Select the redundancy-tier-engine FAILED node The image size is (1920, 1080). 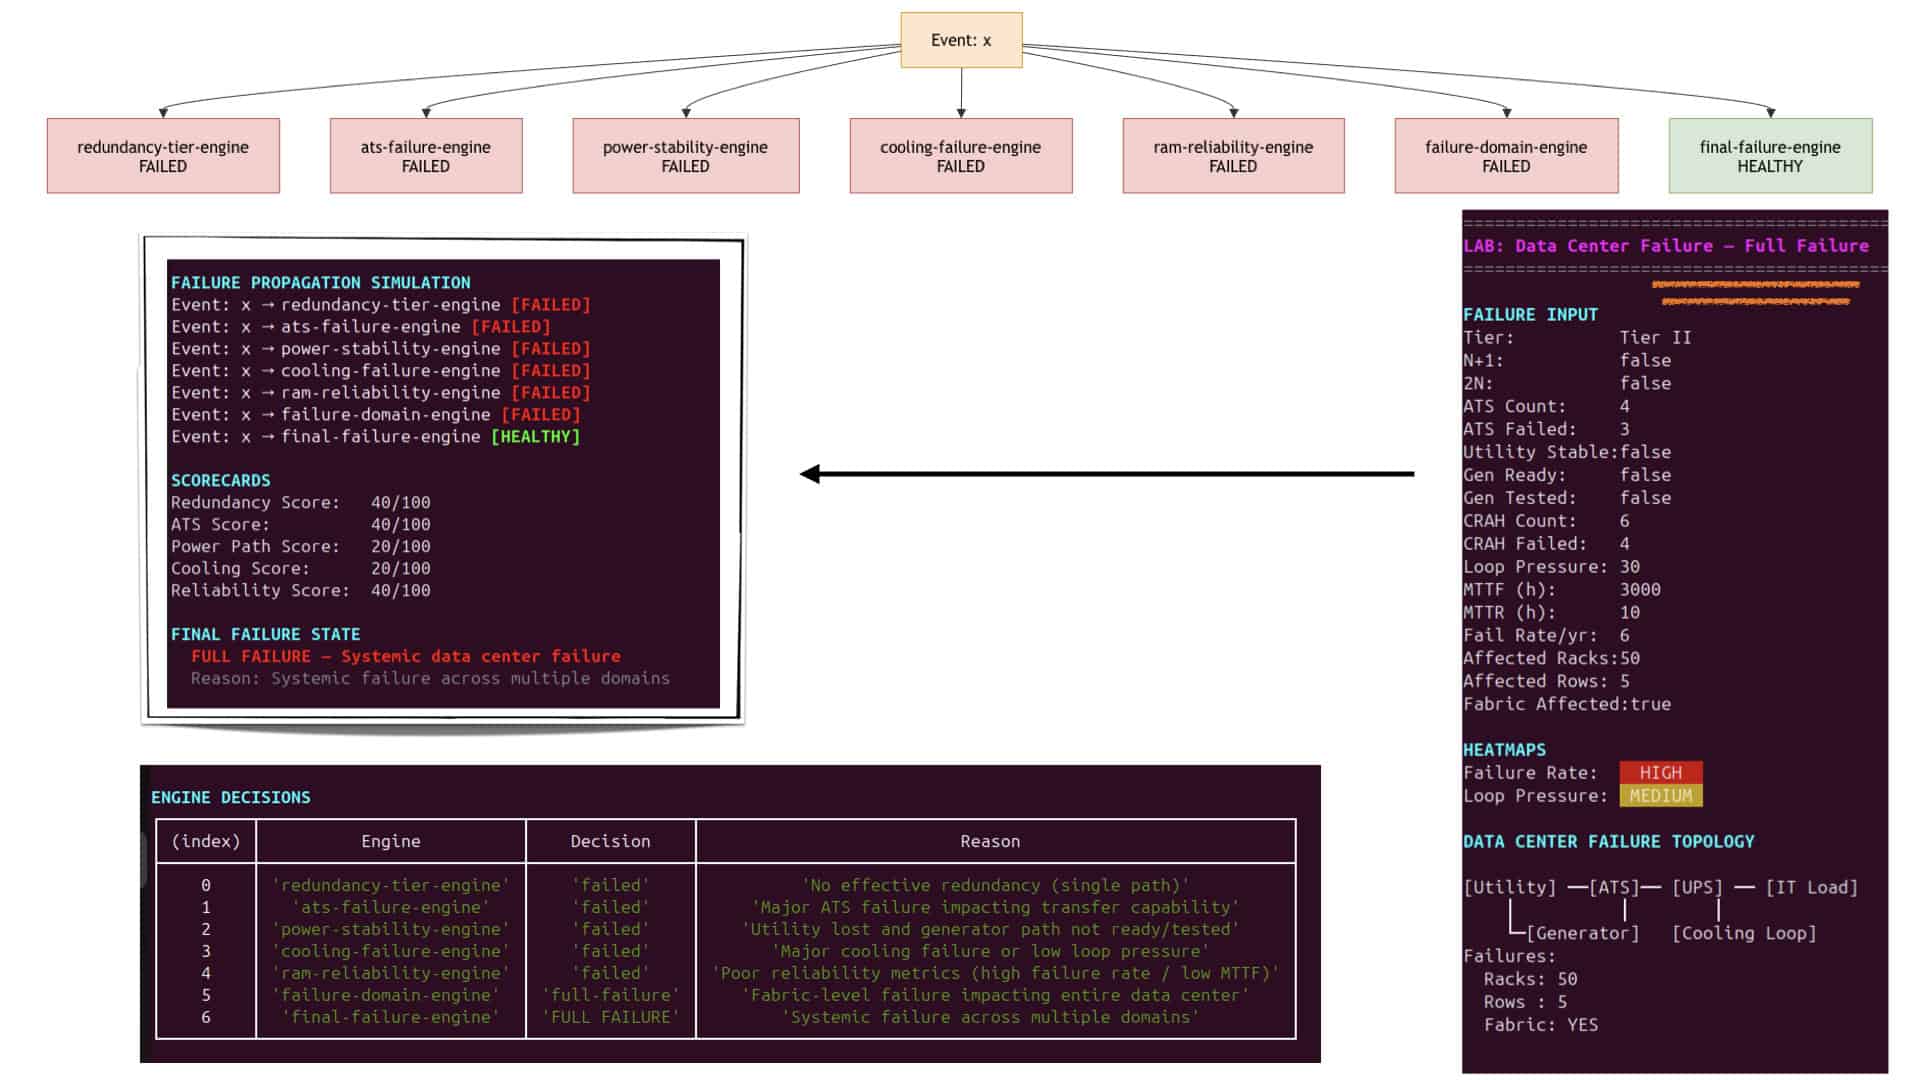pos(163,156)
